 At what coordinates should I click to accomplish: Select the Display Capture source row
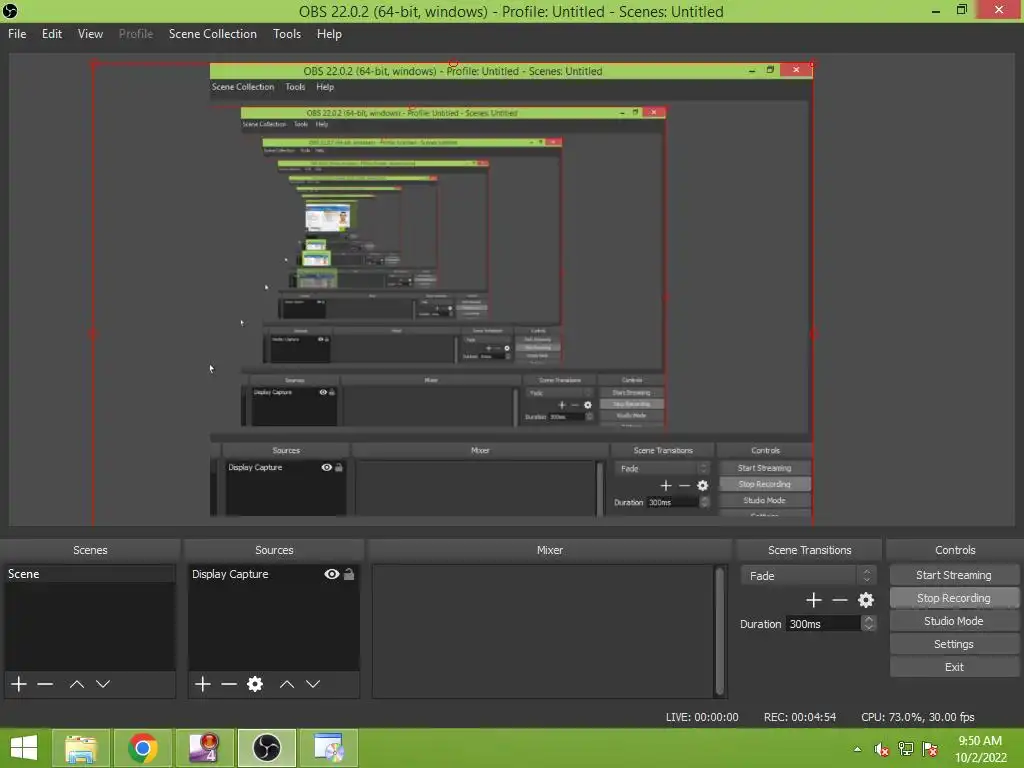[x=274, y=574]
